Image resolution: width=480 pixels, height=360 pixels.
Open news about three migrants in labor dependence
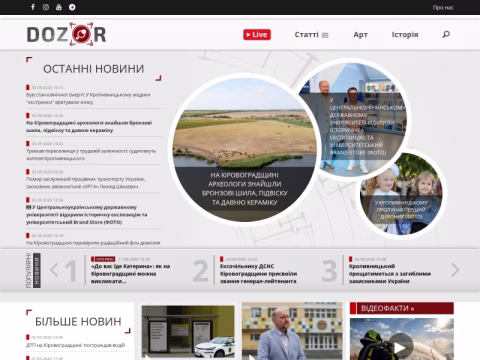coord(91,155)
